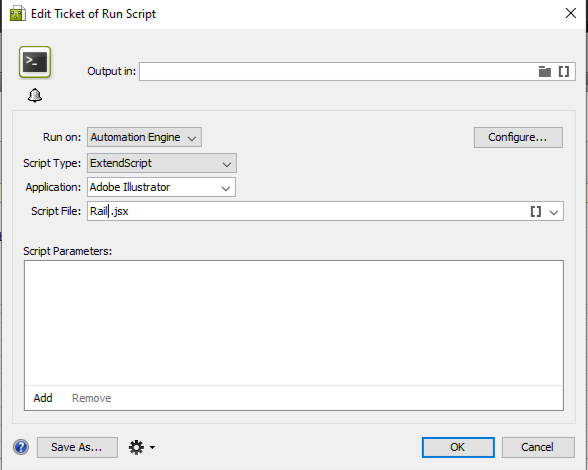Image resolution: width=588 pixels, height=470 pixels.
Task: Open help with the question mark icon
Action: pos(21,447)
